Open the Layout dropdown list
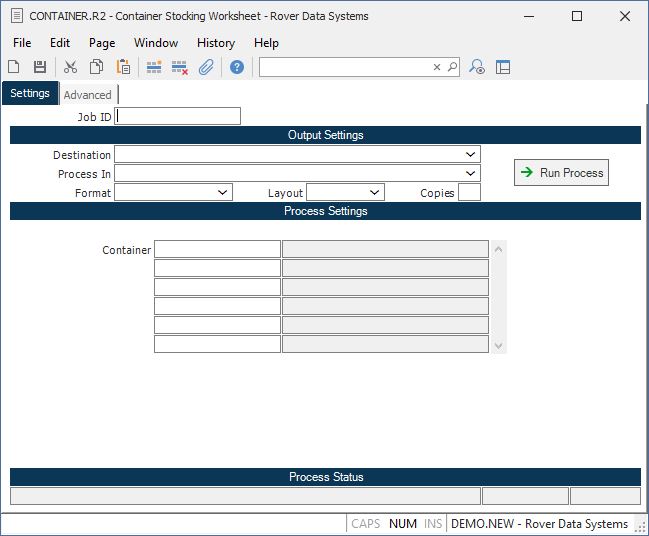This screenshot has width=649, height=536. (374, 192)
